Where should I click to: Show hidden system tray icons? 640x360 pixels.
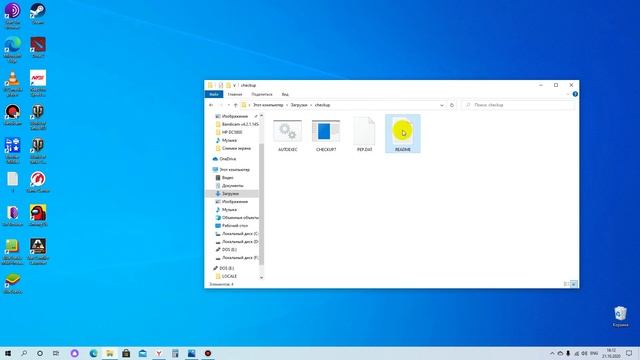point(552,353)
